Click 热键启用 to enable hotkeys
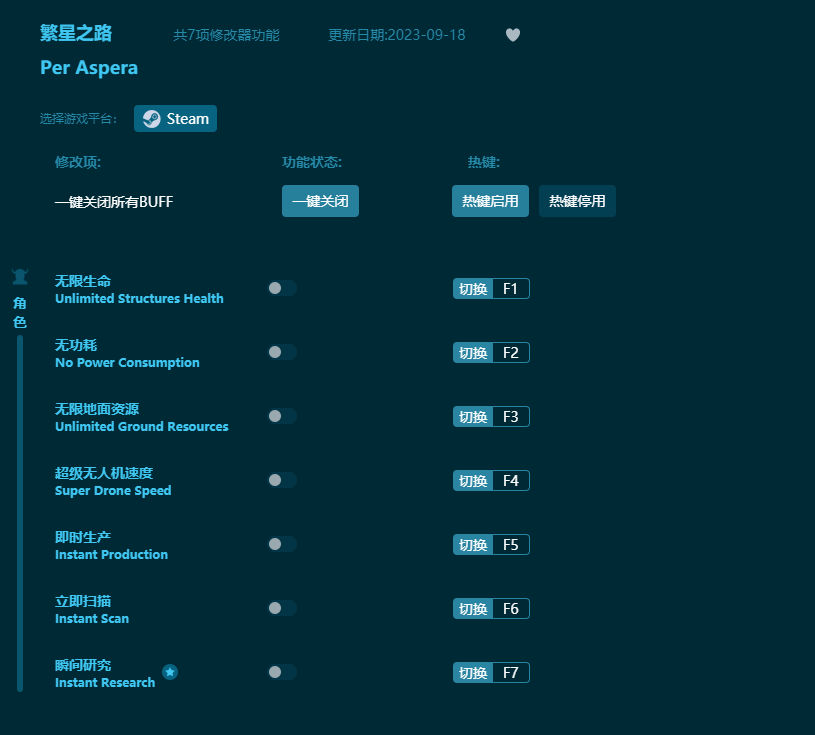Image resolution: width=815 pixels, height=735 pixels. point(490,201)
